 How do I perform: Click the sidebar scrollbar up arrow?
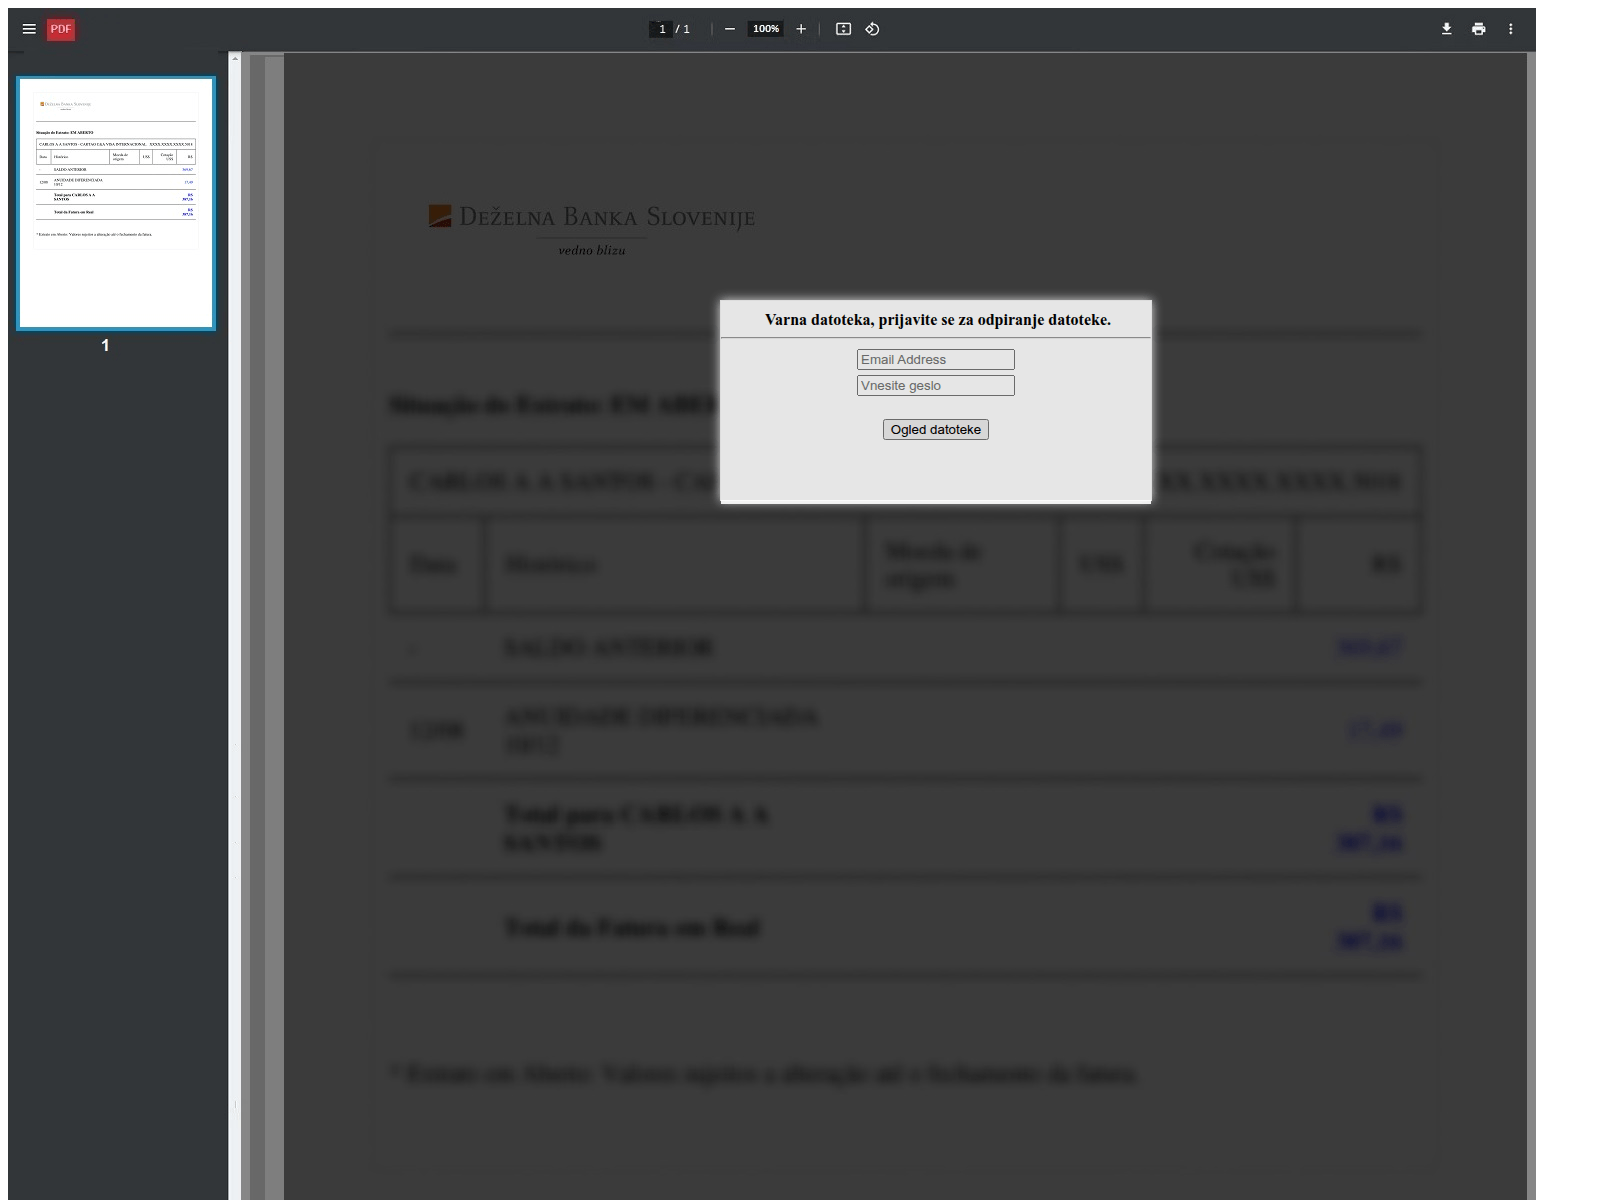click(x=235, y=58)
